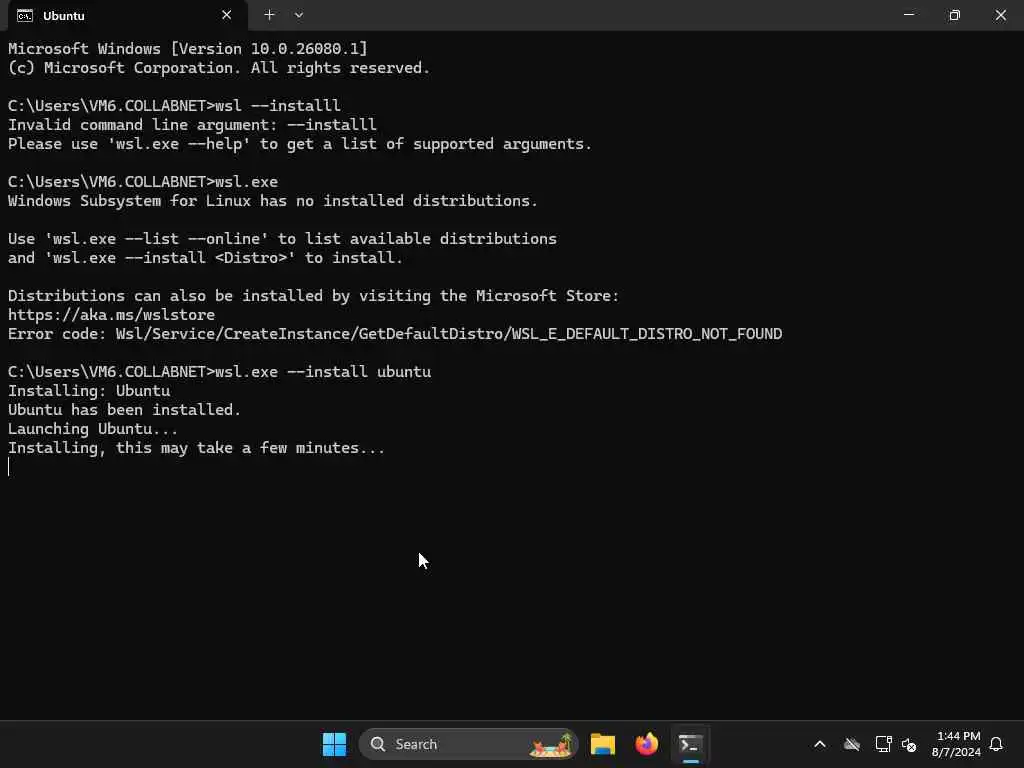Viewport: 1024px width, 768px height.
Task: Close the Ubuntu tab
Action: click(x=227, y=15)
